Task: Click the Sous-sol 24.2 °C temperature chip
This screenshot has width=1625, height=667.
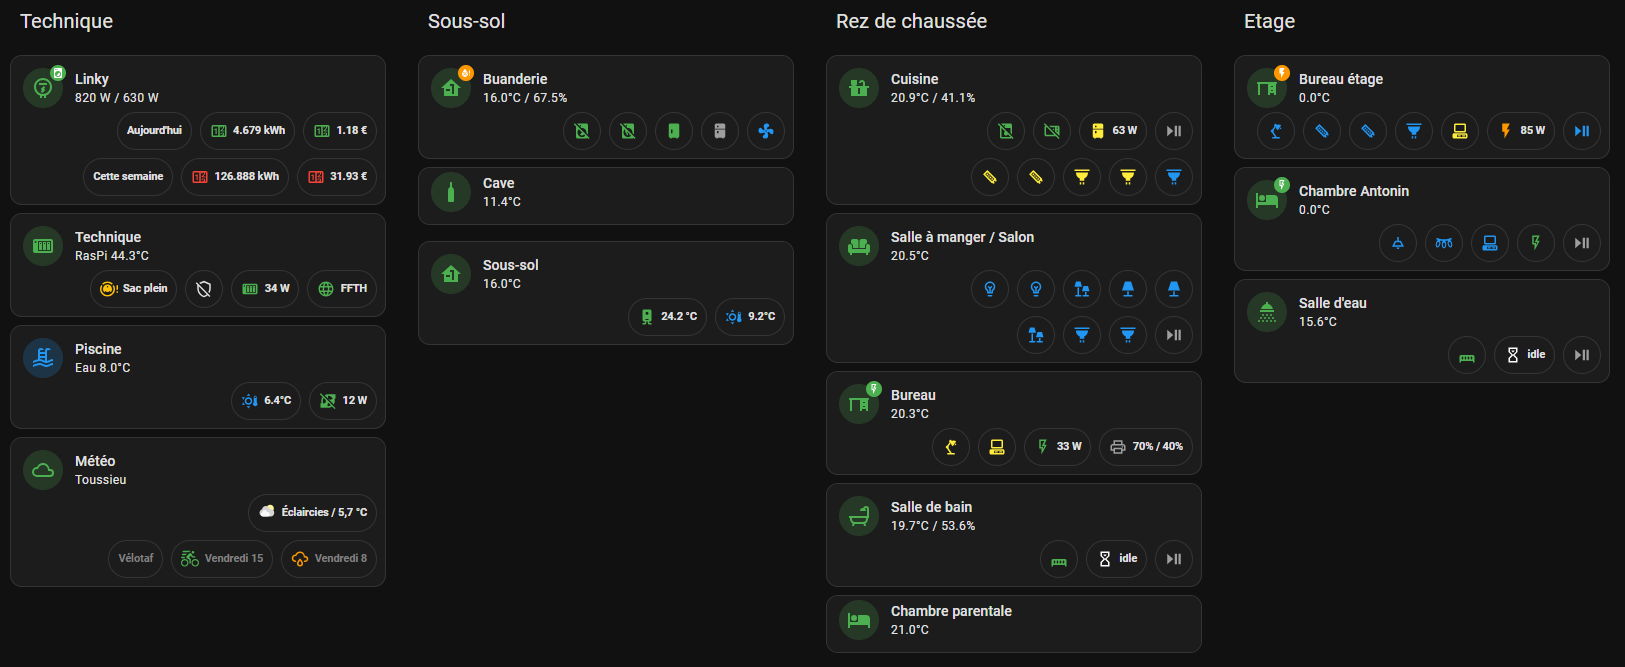Action: tap(668, 317)
